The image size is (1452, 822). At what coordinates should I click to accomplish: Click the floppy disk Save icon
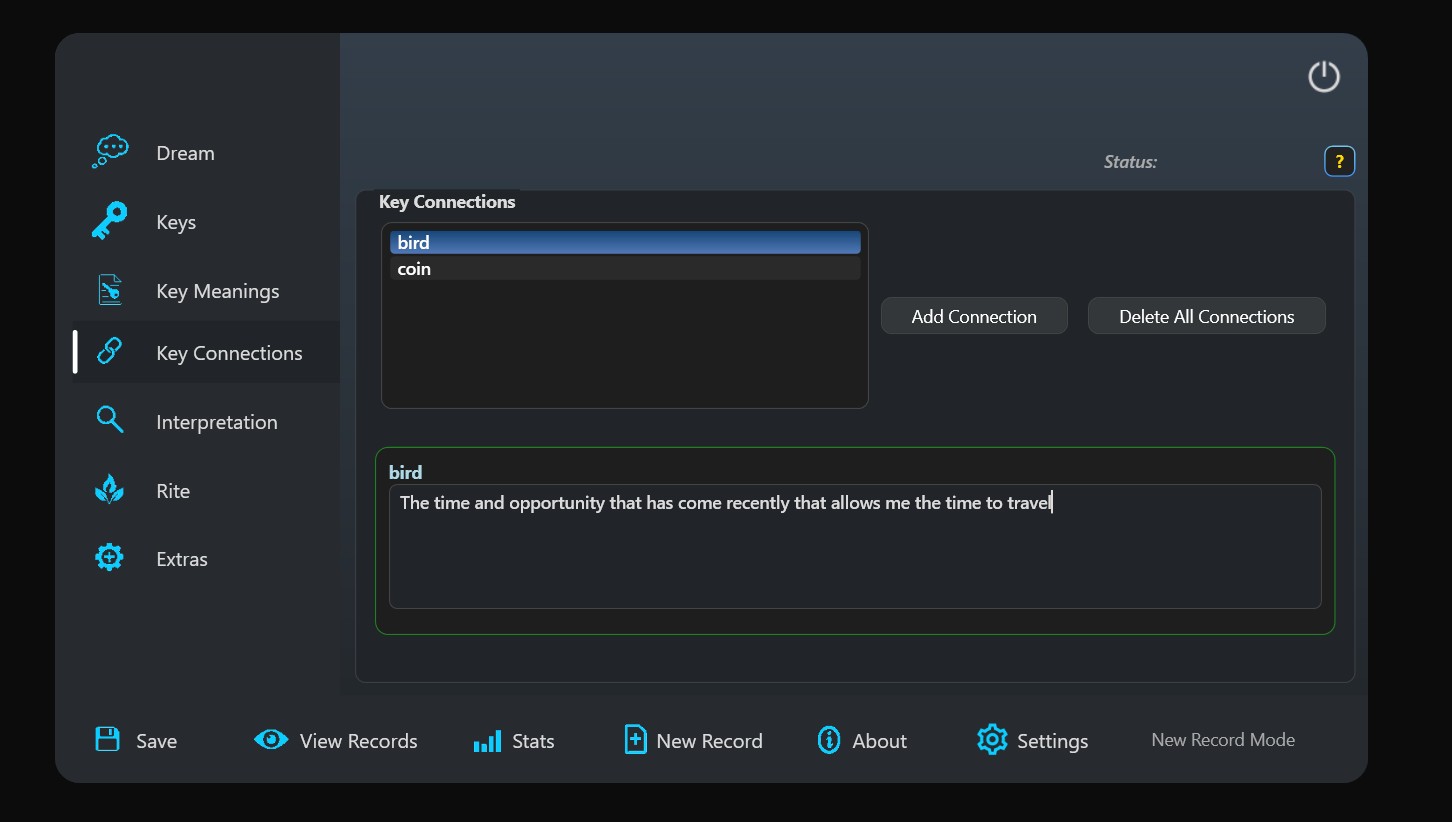(107, 739)
